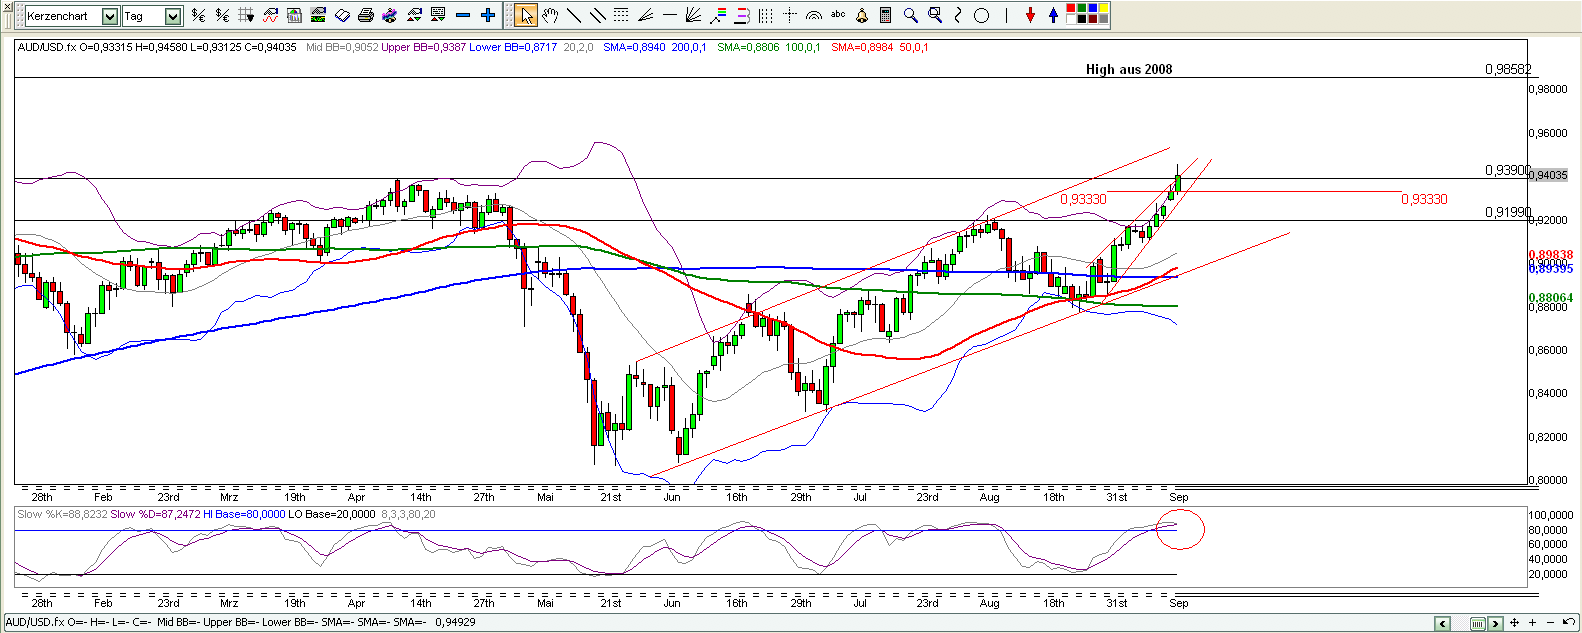Click the SMA=0,8940 200,0,1 legend text
This screenshot has width=1582, height=633.
[655, 47]
